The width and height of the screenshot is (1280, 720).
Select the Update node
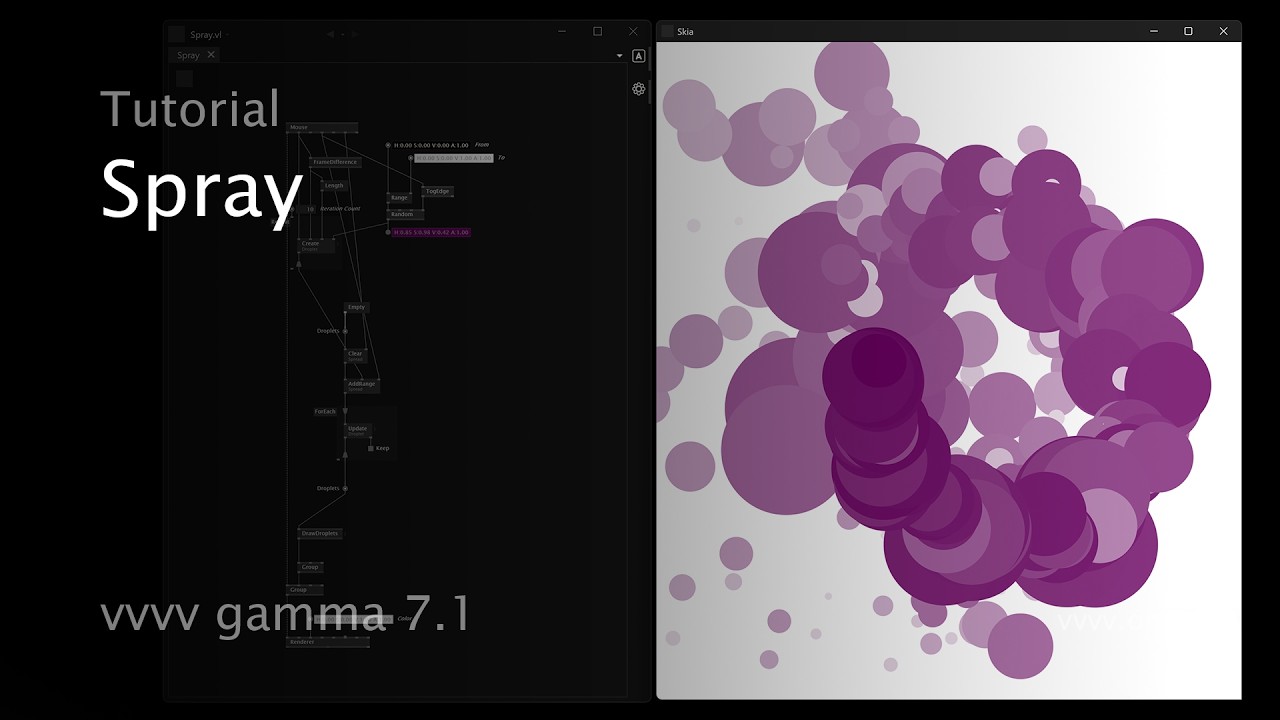358,430
